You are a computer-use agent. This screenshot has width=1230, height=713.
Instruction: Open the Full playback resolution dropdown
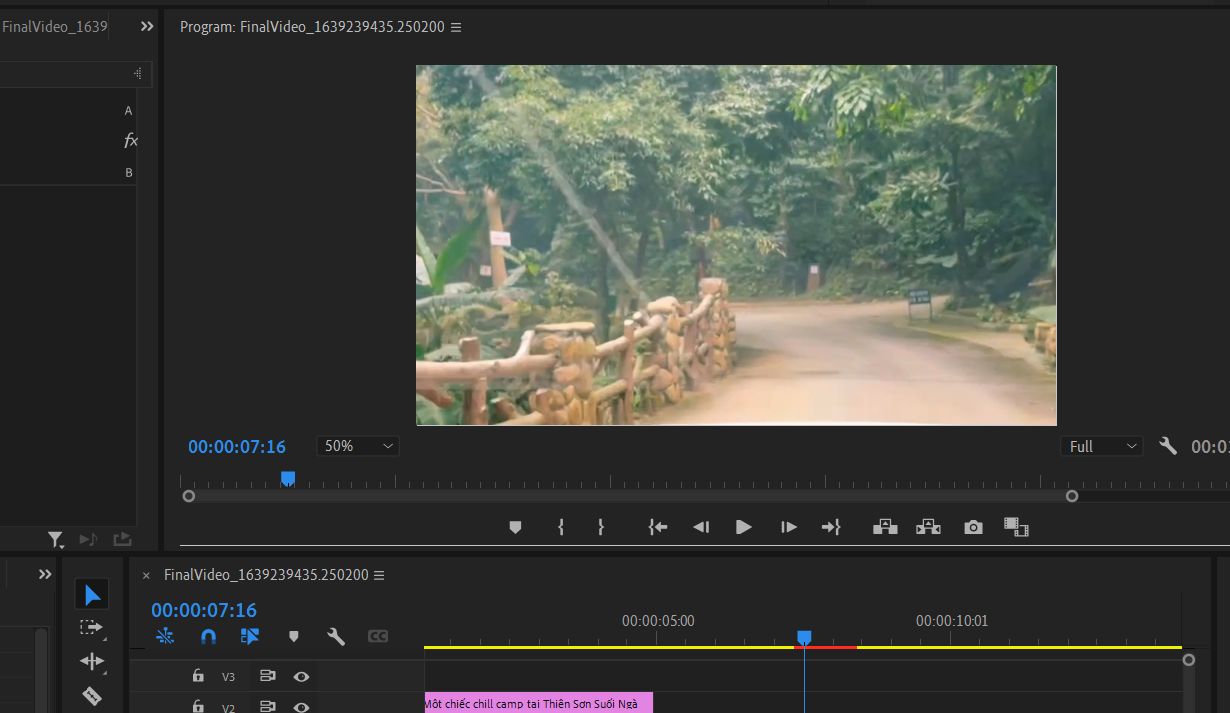click(1101, 446)
